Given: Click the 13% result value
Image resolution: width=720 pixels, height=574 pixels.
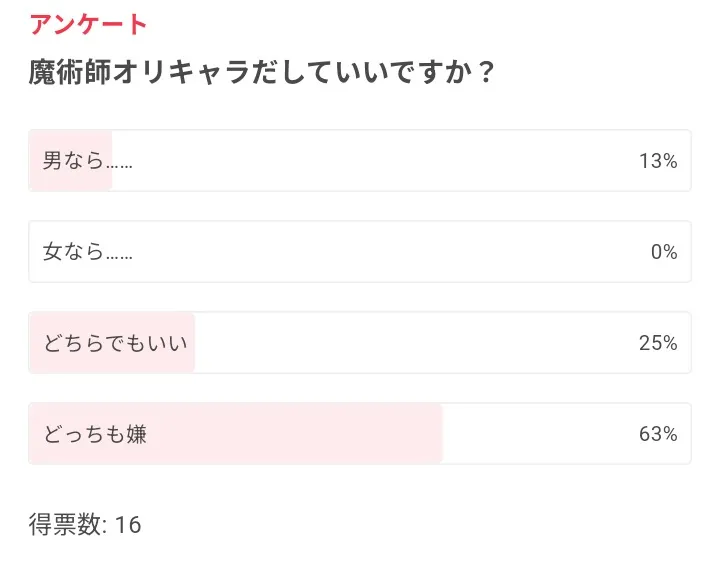Looking at the screenshot, I should (658, 161).
